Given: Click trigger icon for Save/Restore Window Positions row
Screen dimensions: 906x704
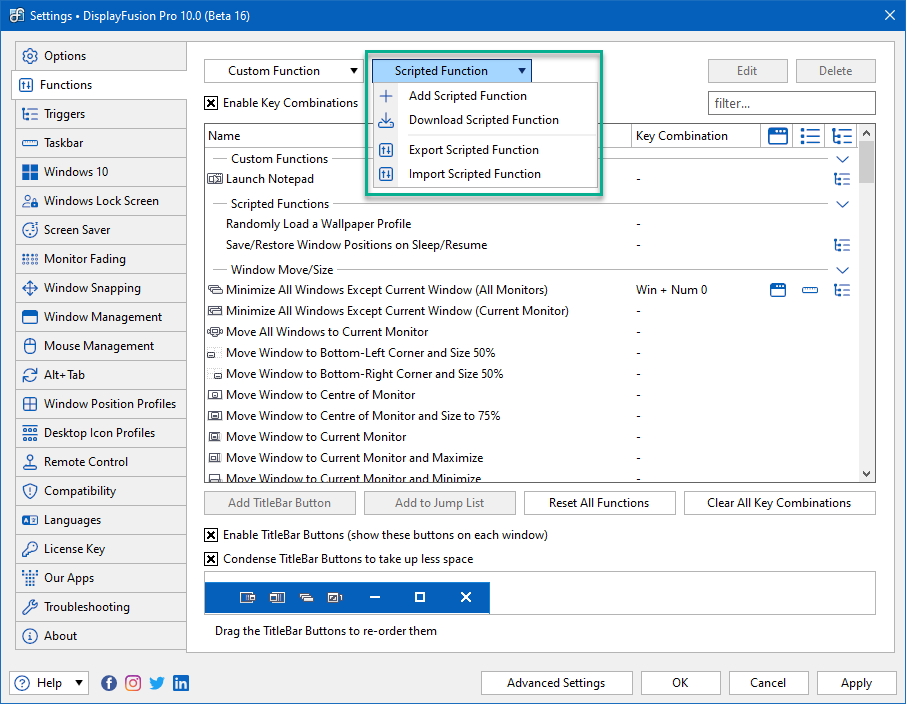Looking at the screenshot, I should [842, 245].
